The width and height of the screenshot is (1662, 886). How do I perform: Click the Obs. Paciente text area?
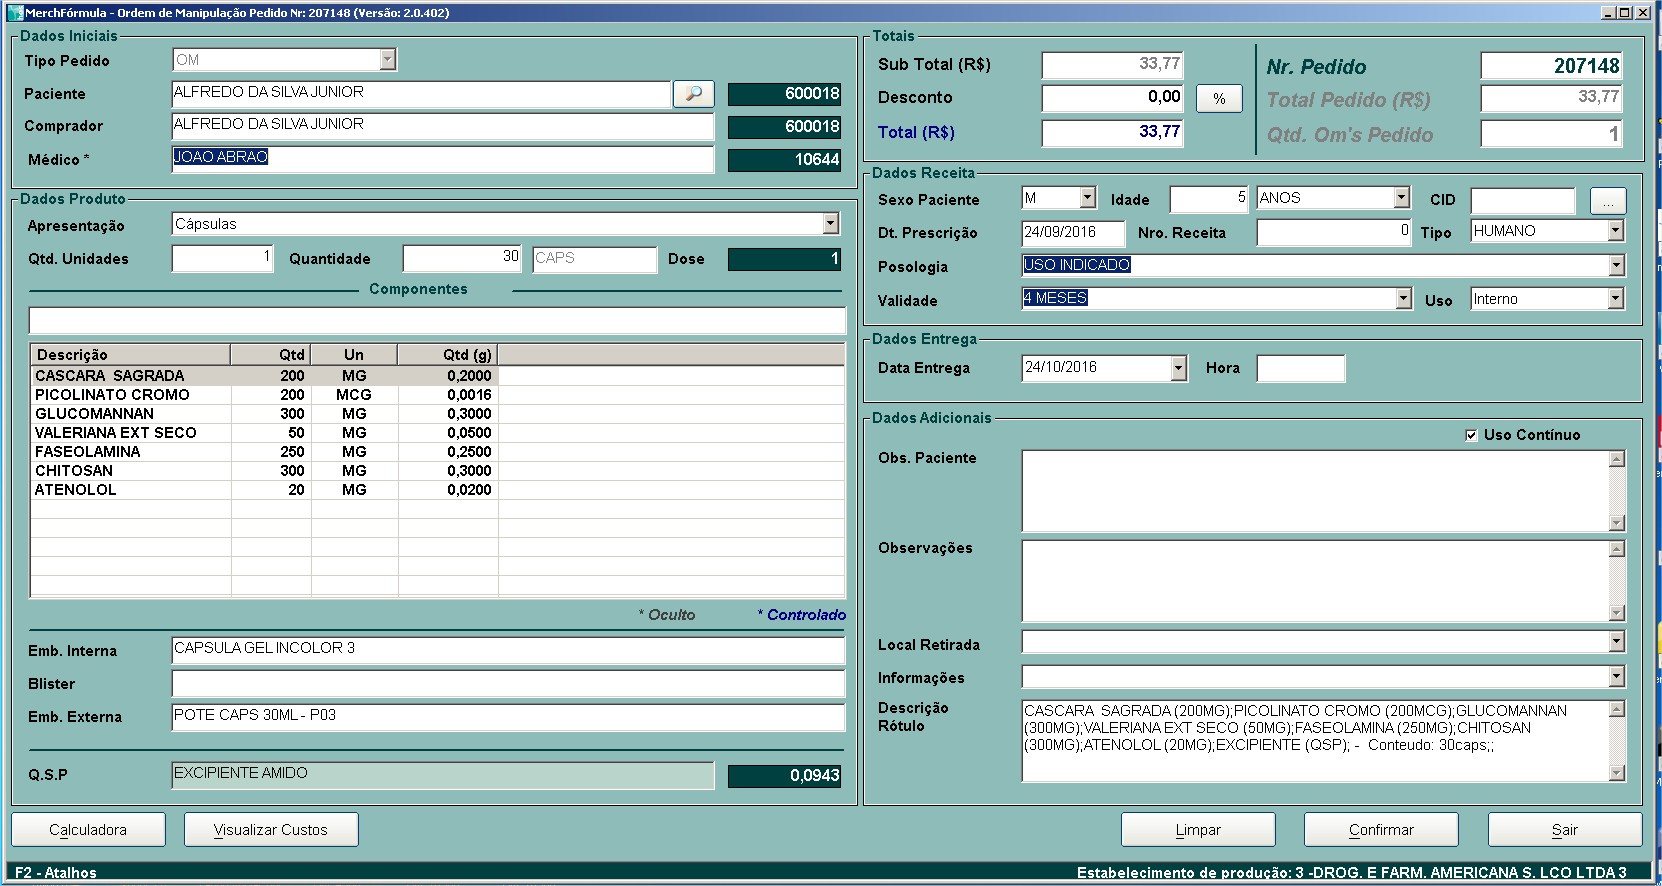click(1314, 490)
